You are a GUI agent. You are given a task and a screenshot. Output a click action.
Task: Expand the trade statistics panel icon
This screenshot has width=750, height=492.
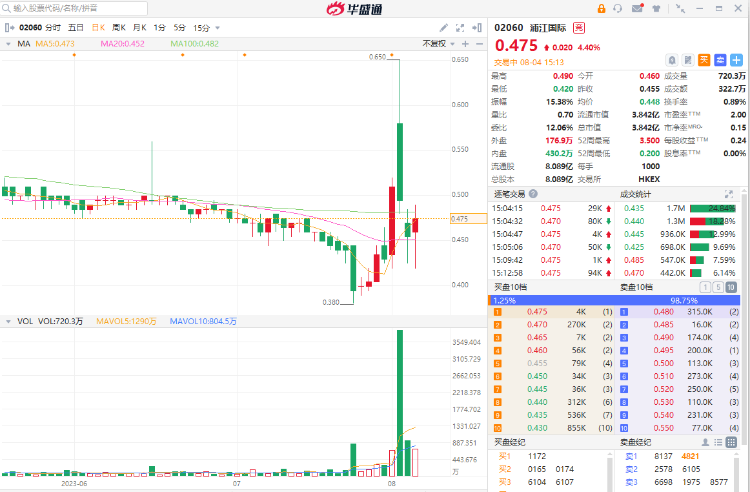click(x=729, y=194)
